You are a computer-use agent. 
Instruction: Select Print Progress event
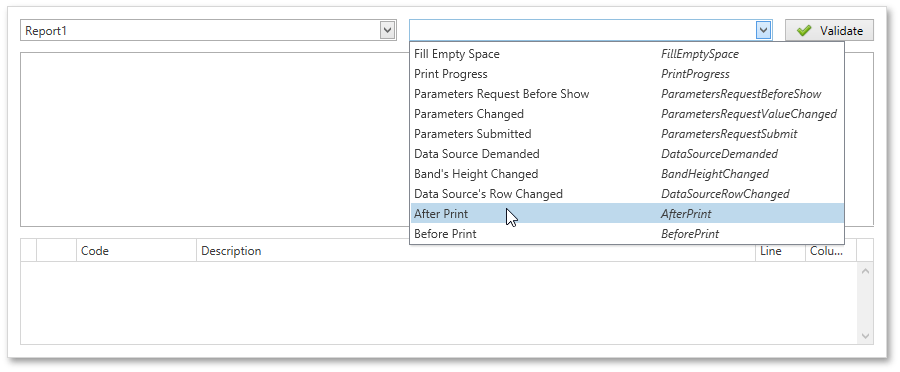627,74
